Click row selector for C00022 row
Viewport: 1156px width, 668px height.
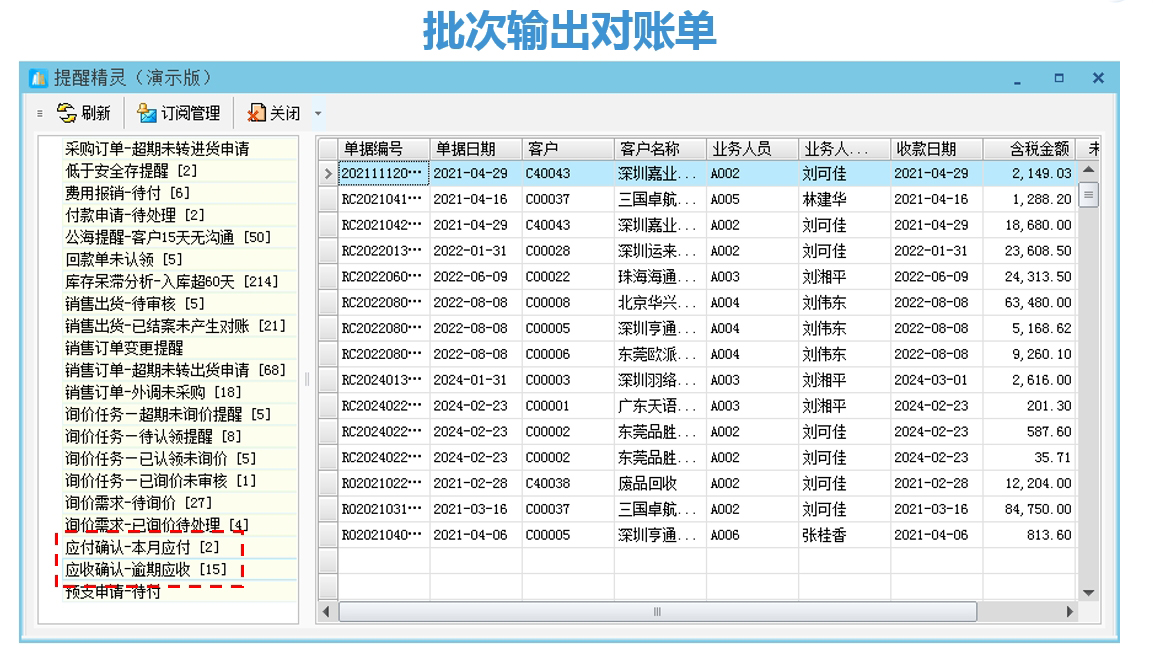328,277
